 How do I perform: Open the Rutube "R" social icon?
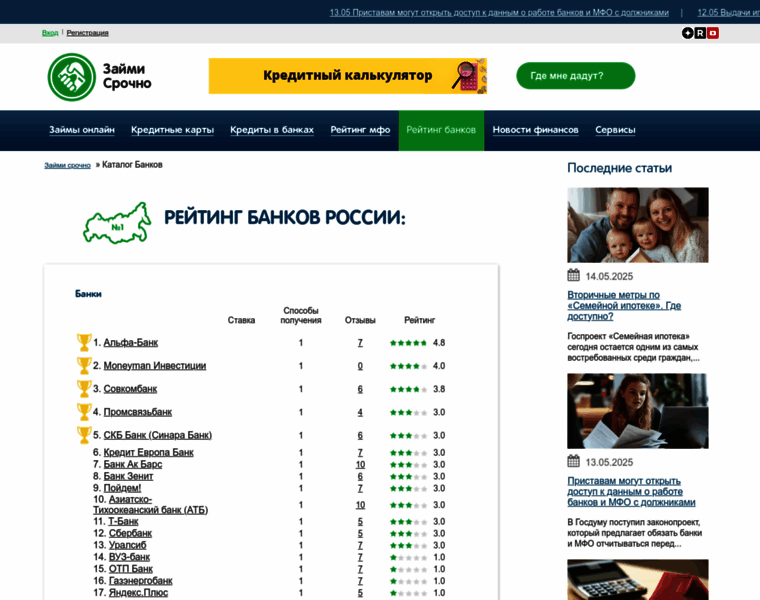click(700, 33)
